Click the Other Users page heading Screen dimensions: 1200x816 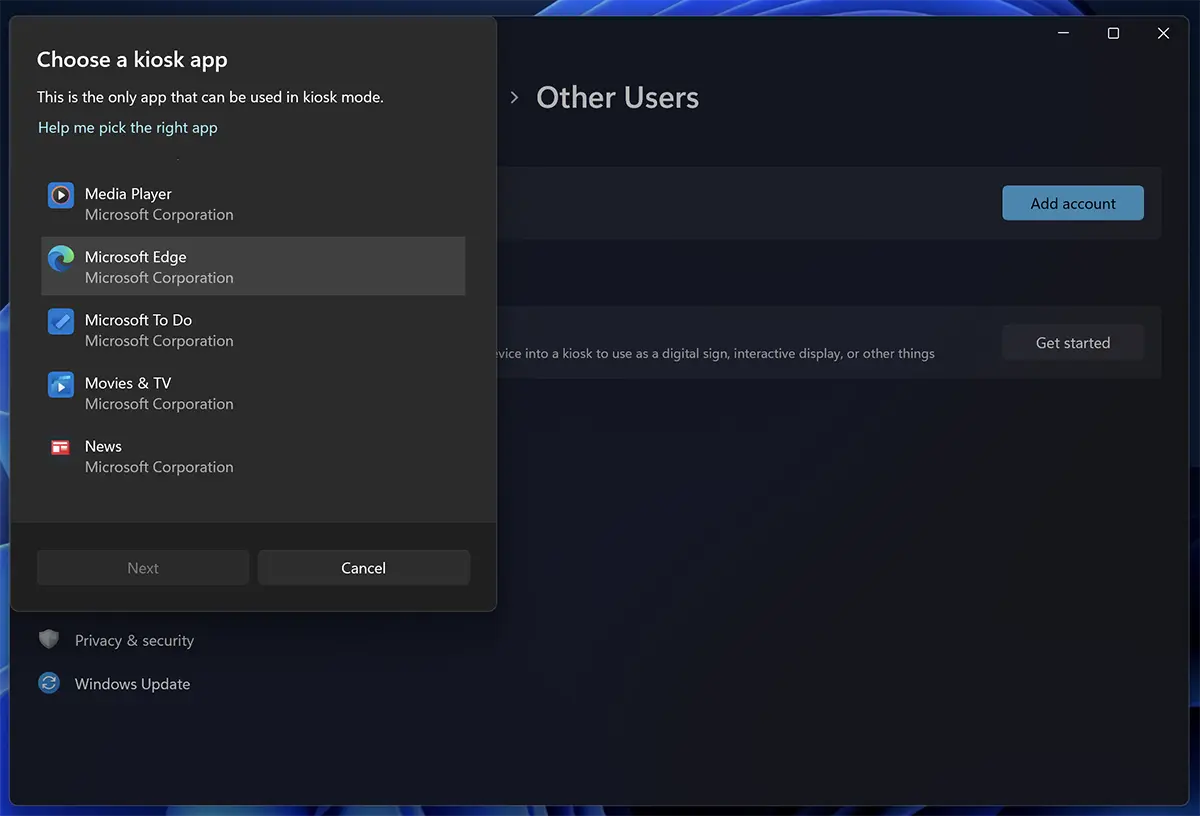click(618, 98)
